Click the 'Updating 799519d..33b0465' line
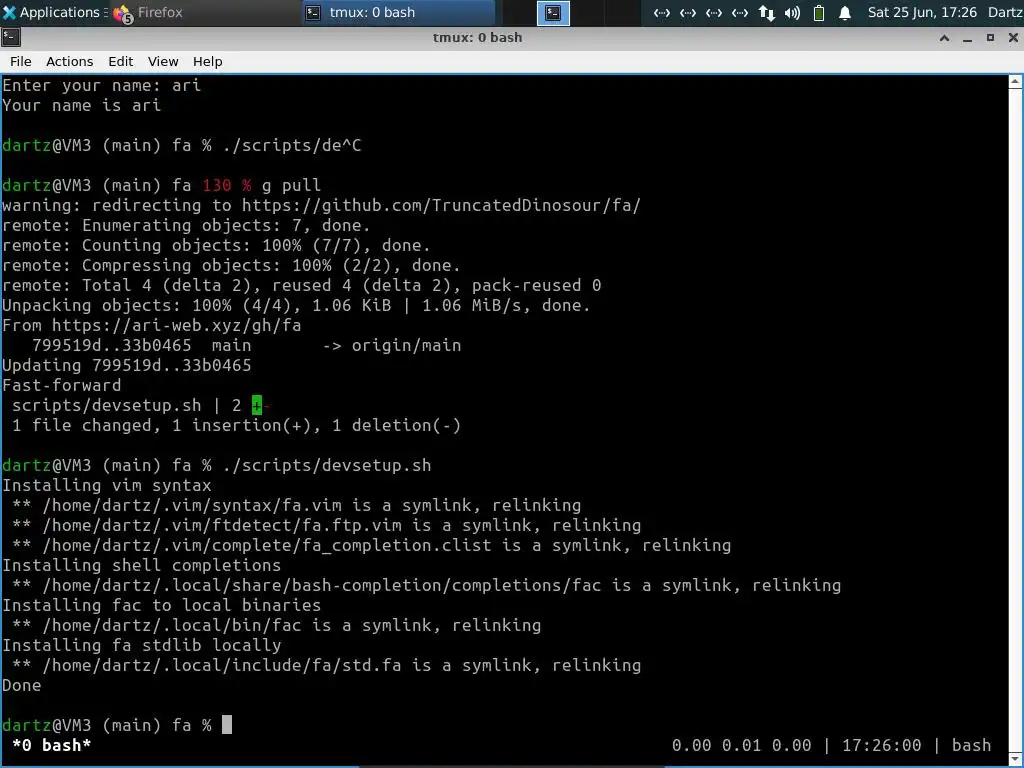Viewport: 1024px width, 768px height. click(127, 365)
